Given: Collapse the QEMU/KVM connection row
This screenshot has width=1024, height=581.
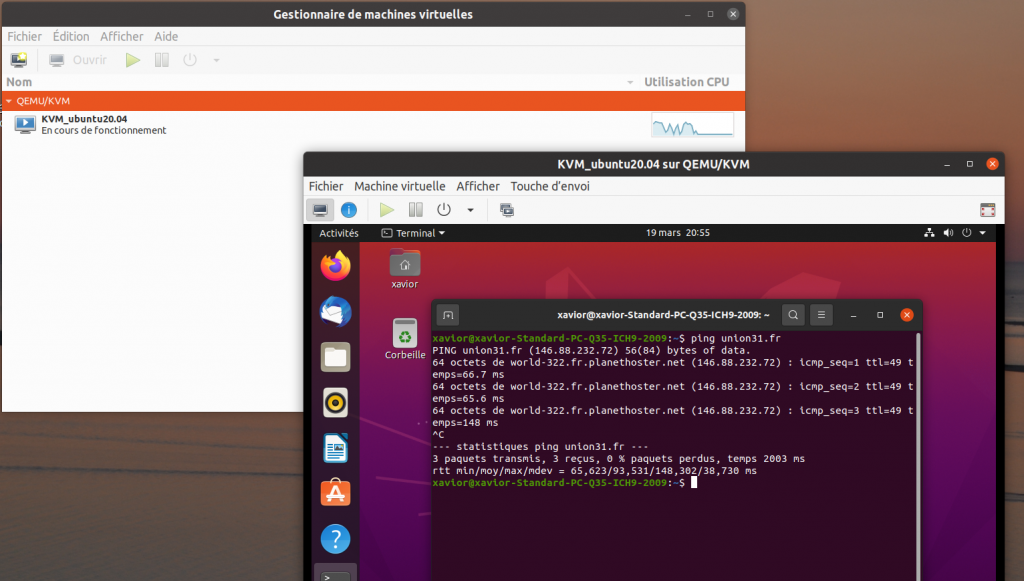Looking at the screenshot, I should pyautogui.click(x=8, y=101).
